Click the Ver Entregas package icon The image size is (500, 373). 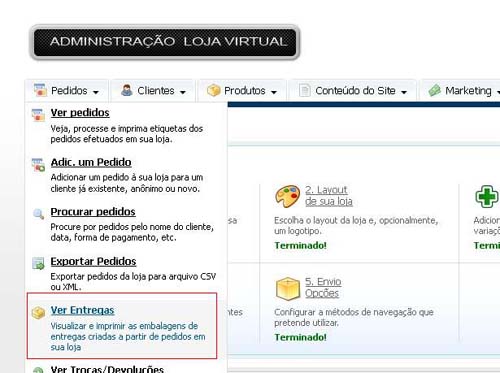pos(38,313)
